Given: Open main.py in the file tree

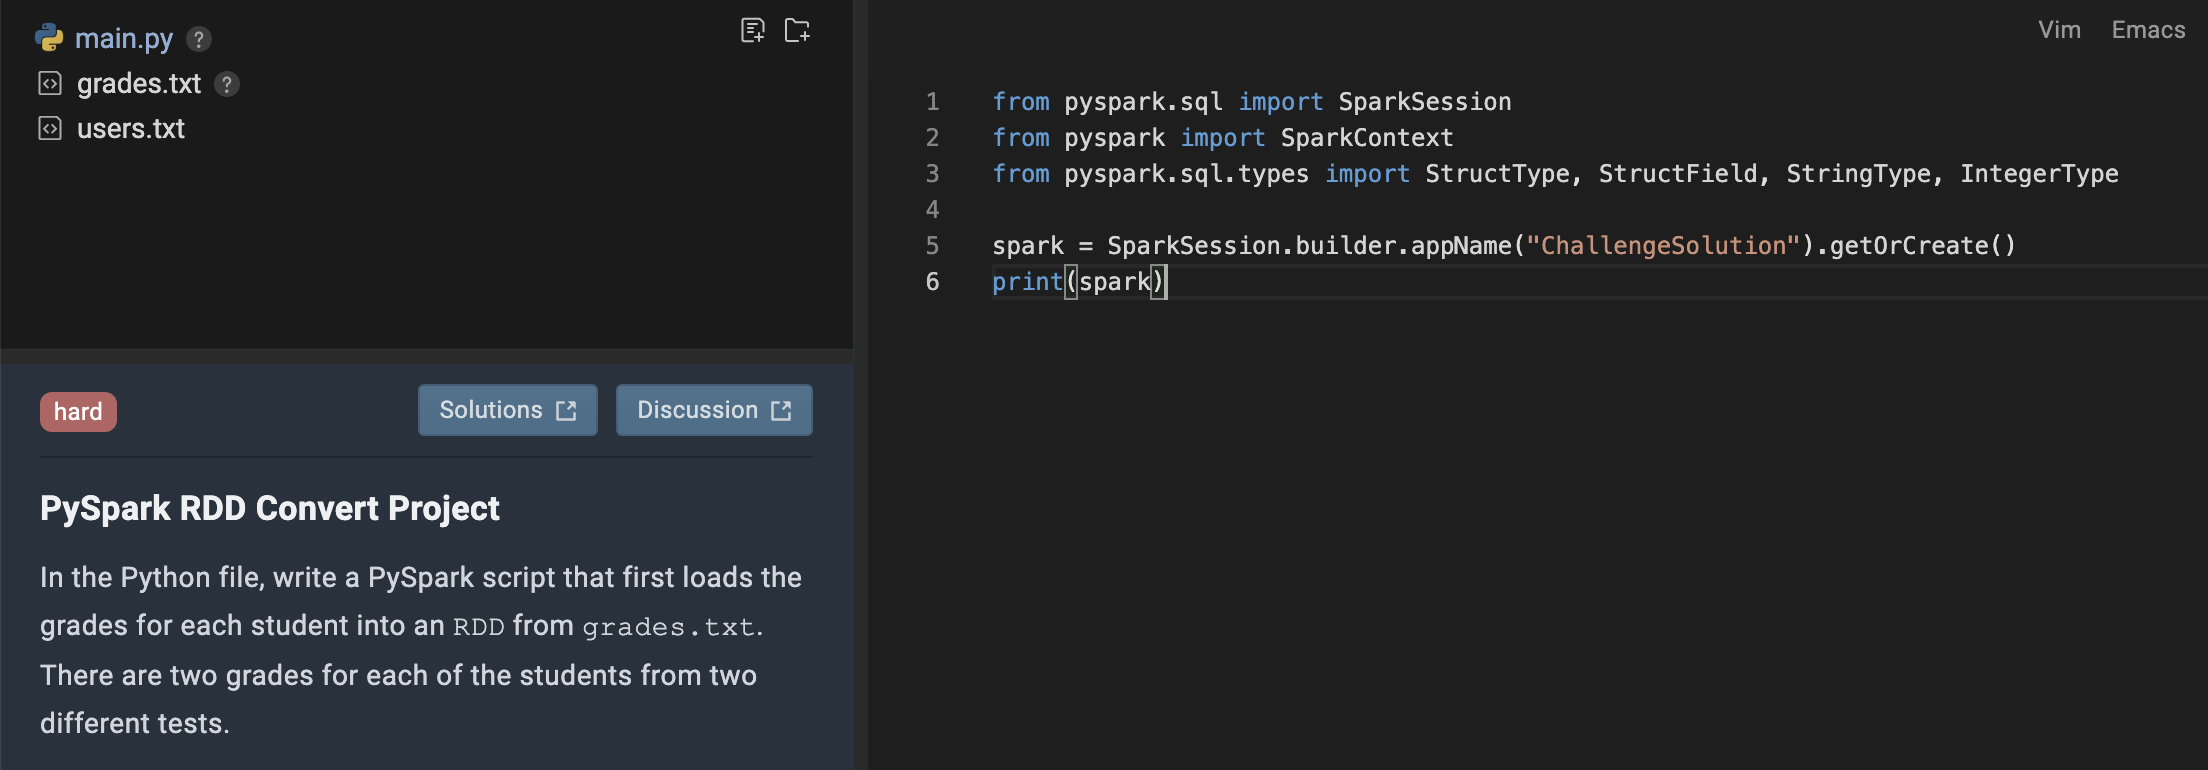Looking at the screenshot, I should (x=124, y=39).
